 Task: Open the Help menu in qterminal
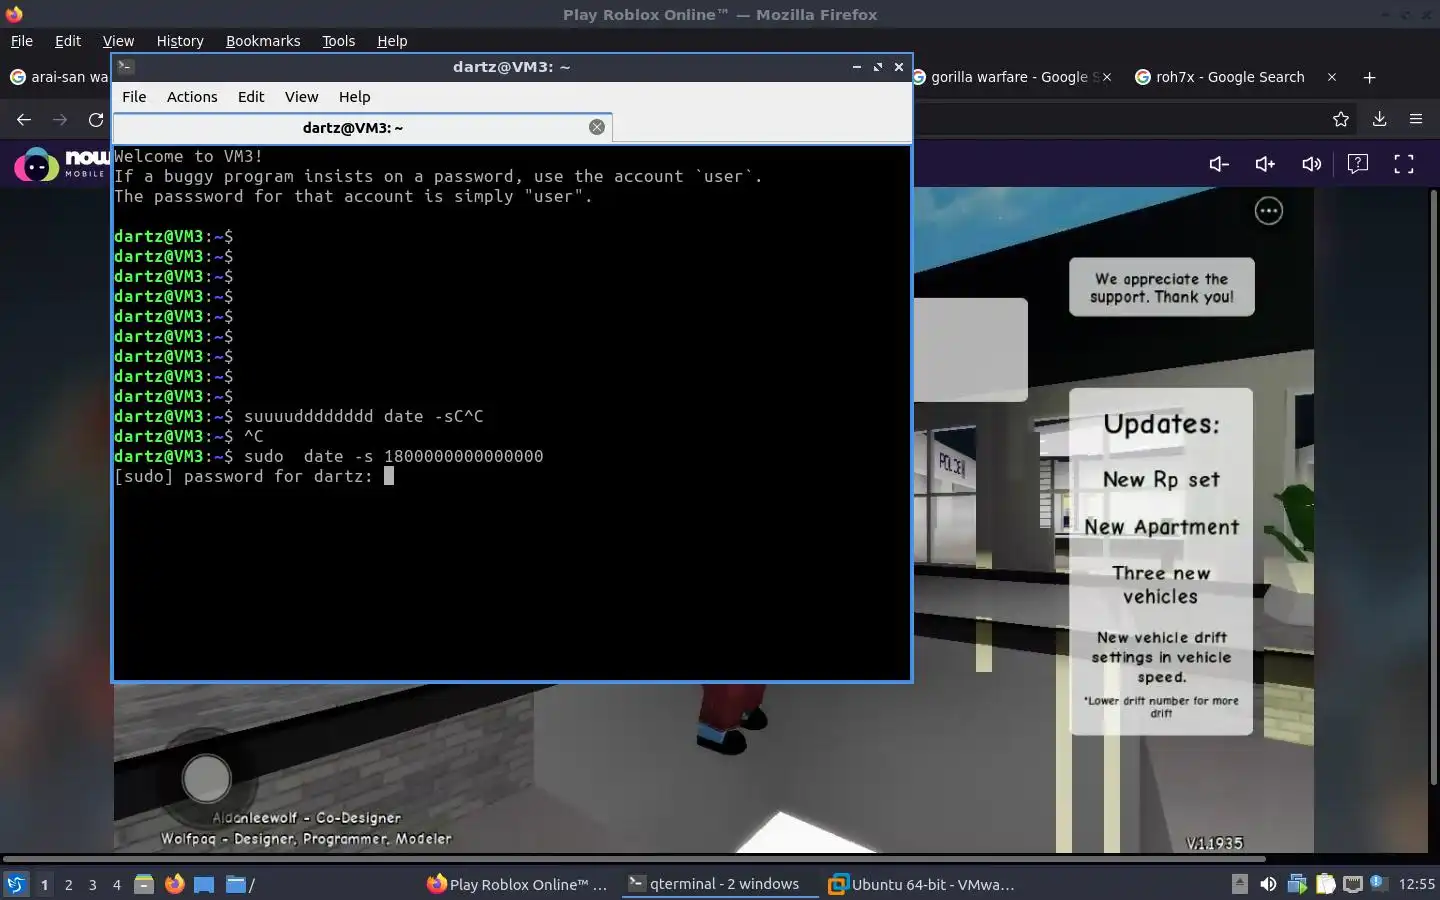click(354, 97)
